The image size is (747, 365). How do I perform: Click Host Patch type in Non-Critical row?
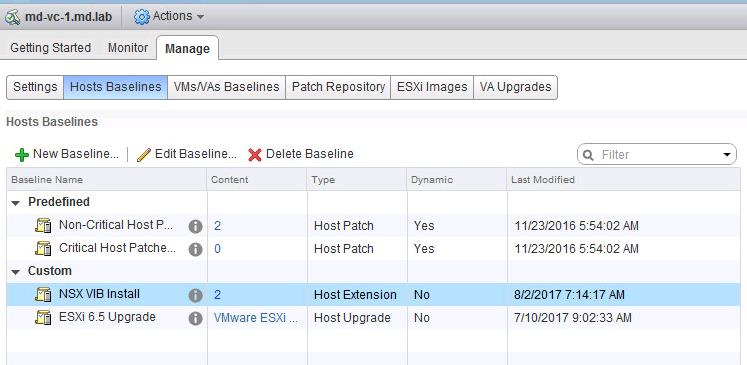point(343,226)
